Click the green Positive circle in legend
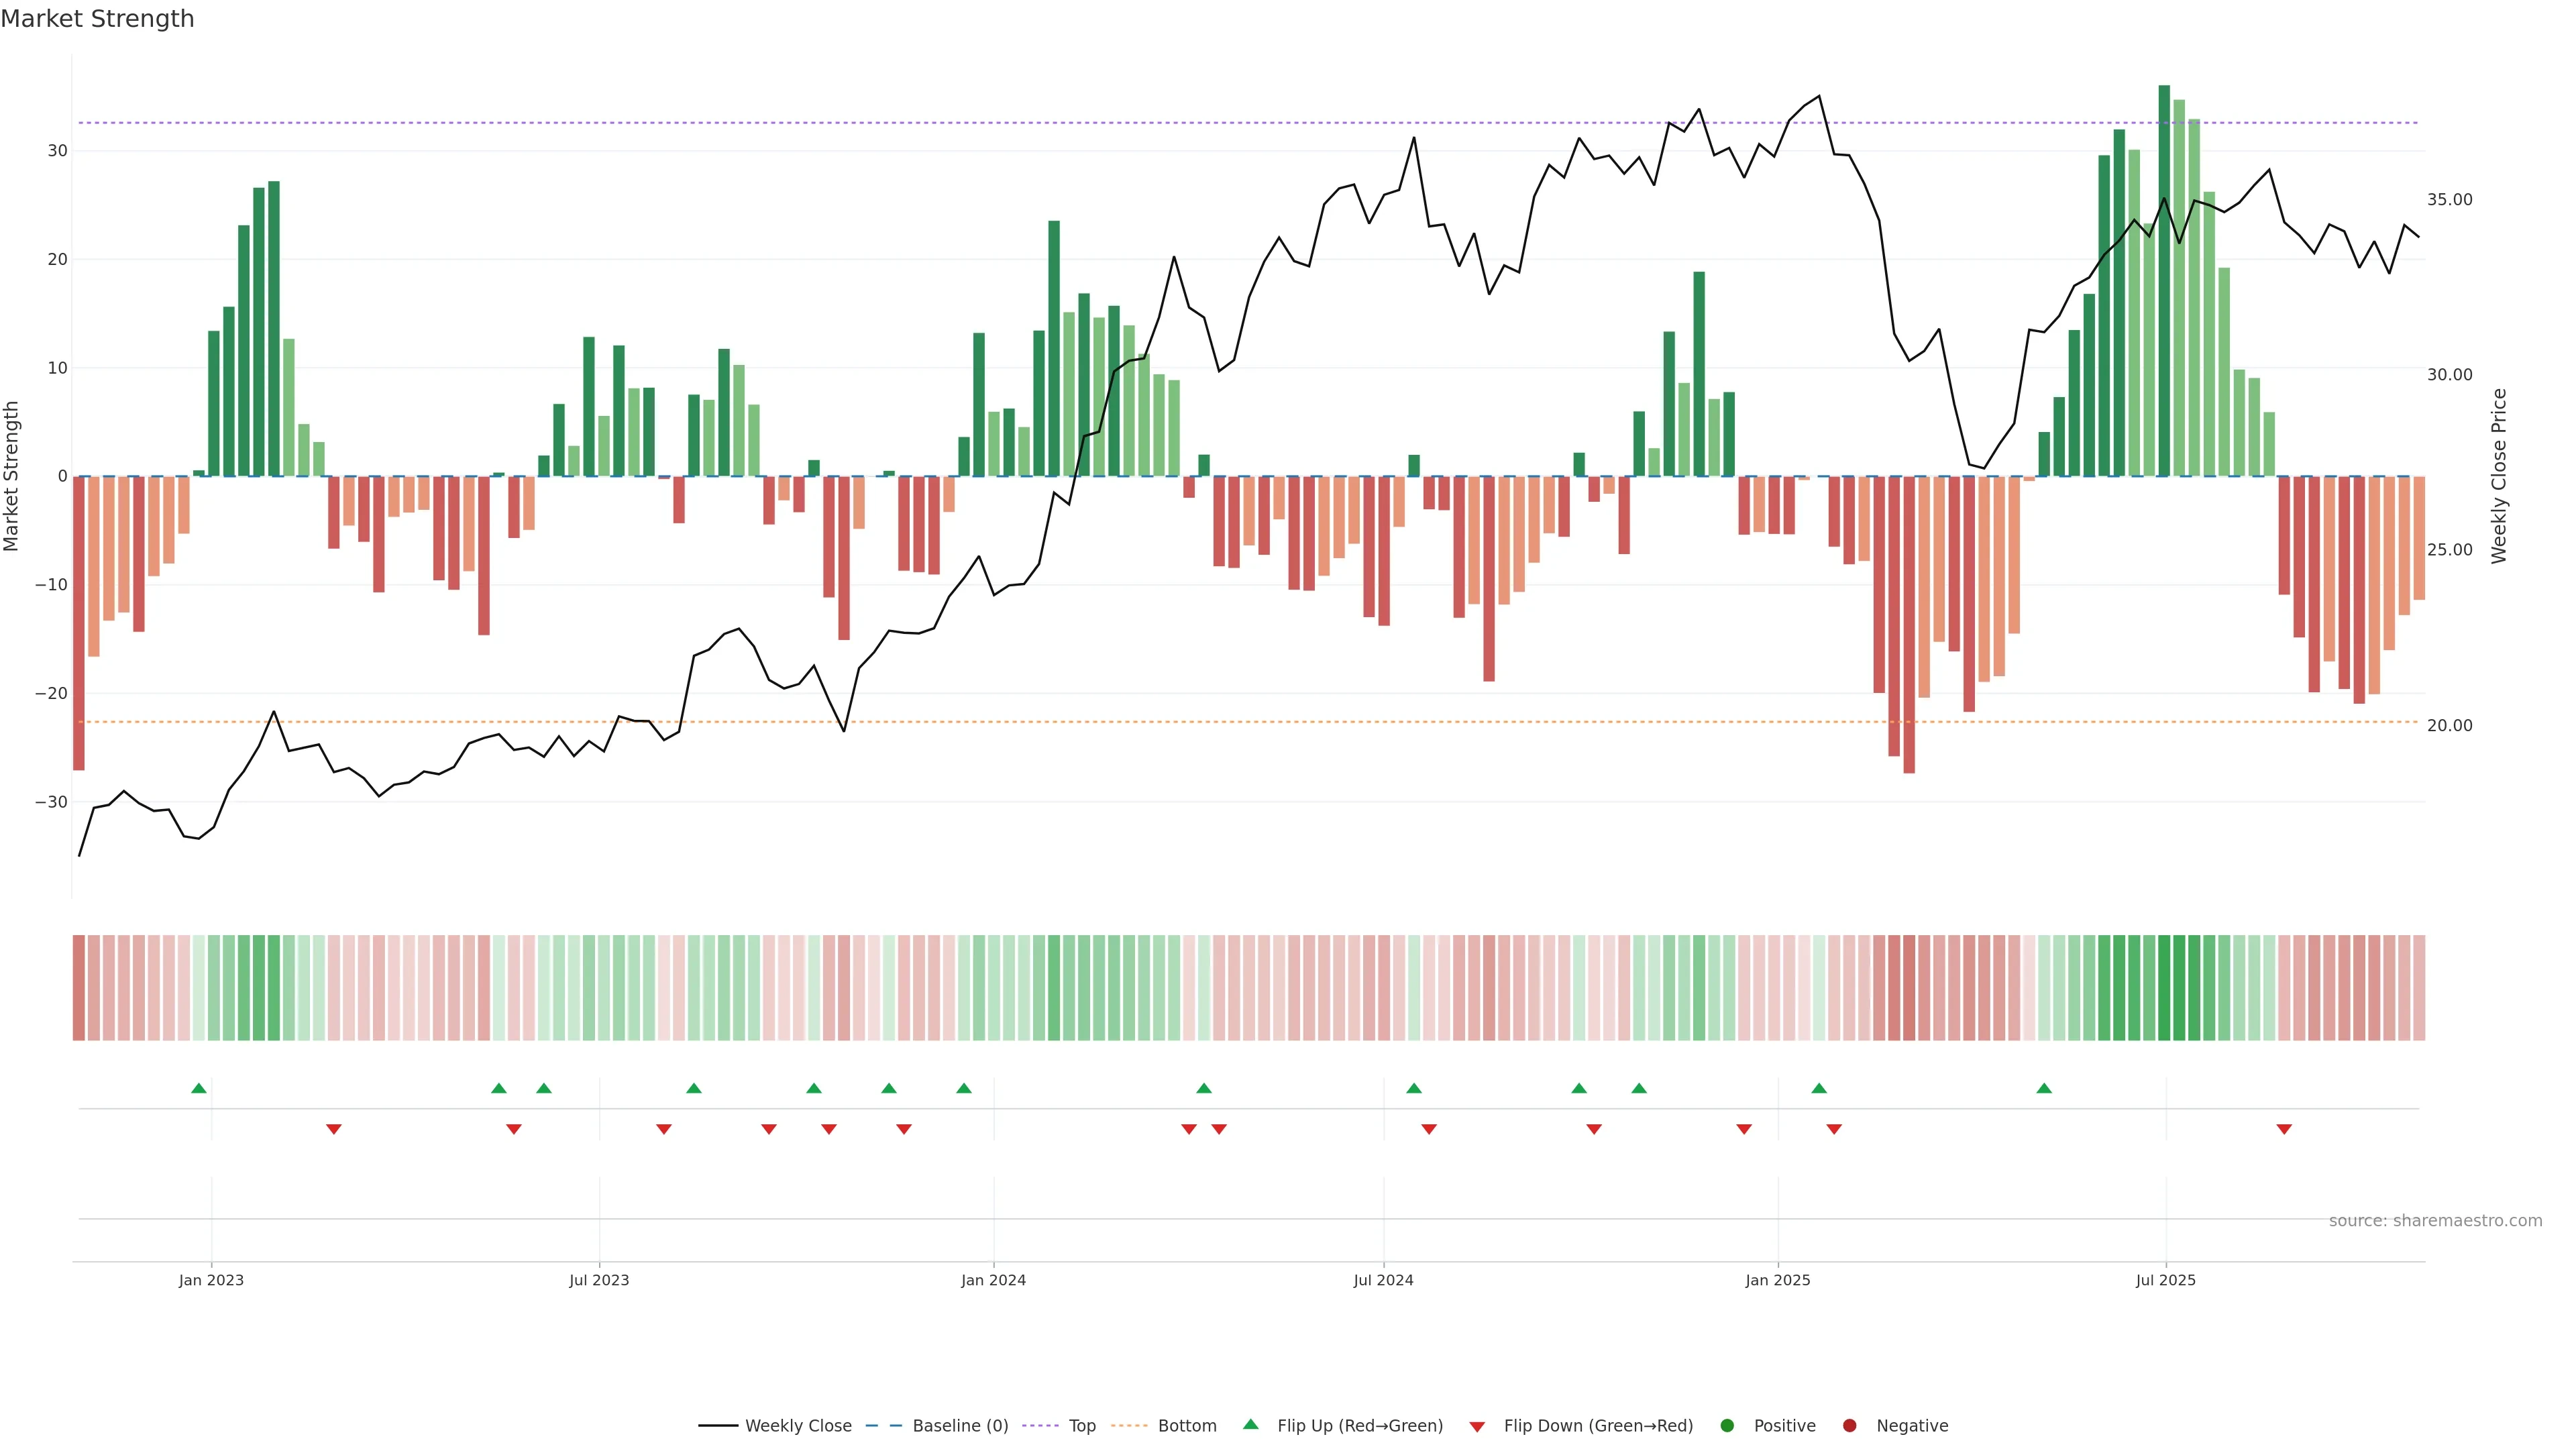This screenshot has width=2576, height=1449. click(x=1727, y=1425)
